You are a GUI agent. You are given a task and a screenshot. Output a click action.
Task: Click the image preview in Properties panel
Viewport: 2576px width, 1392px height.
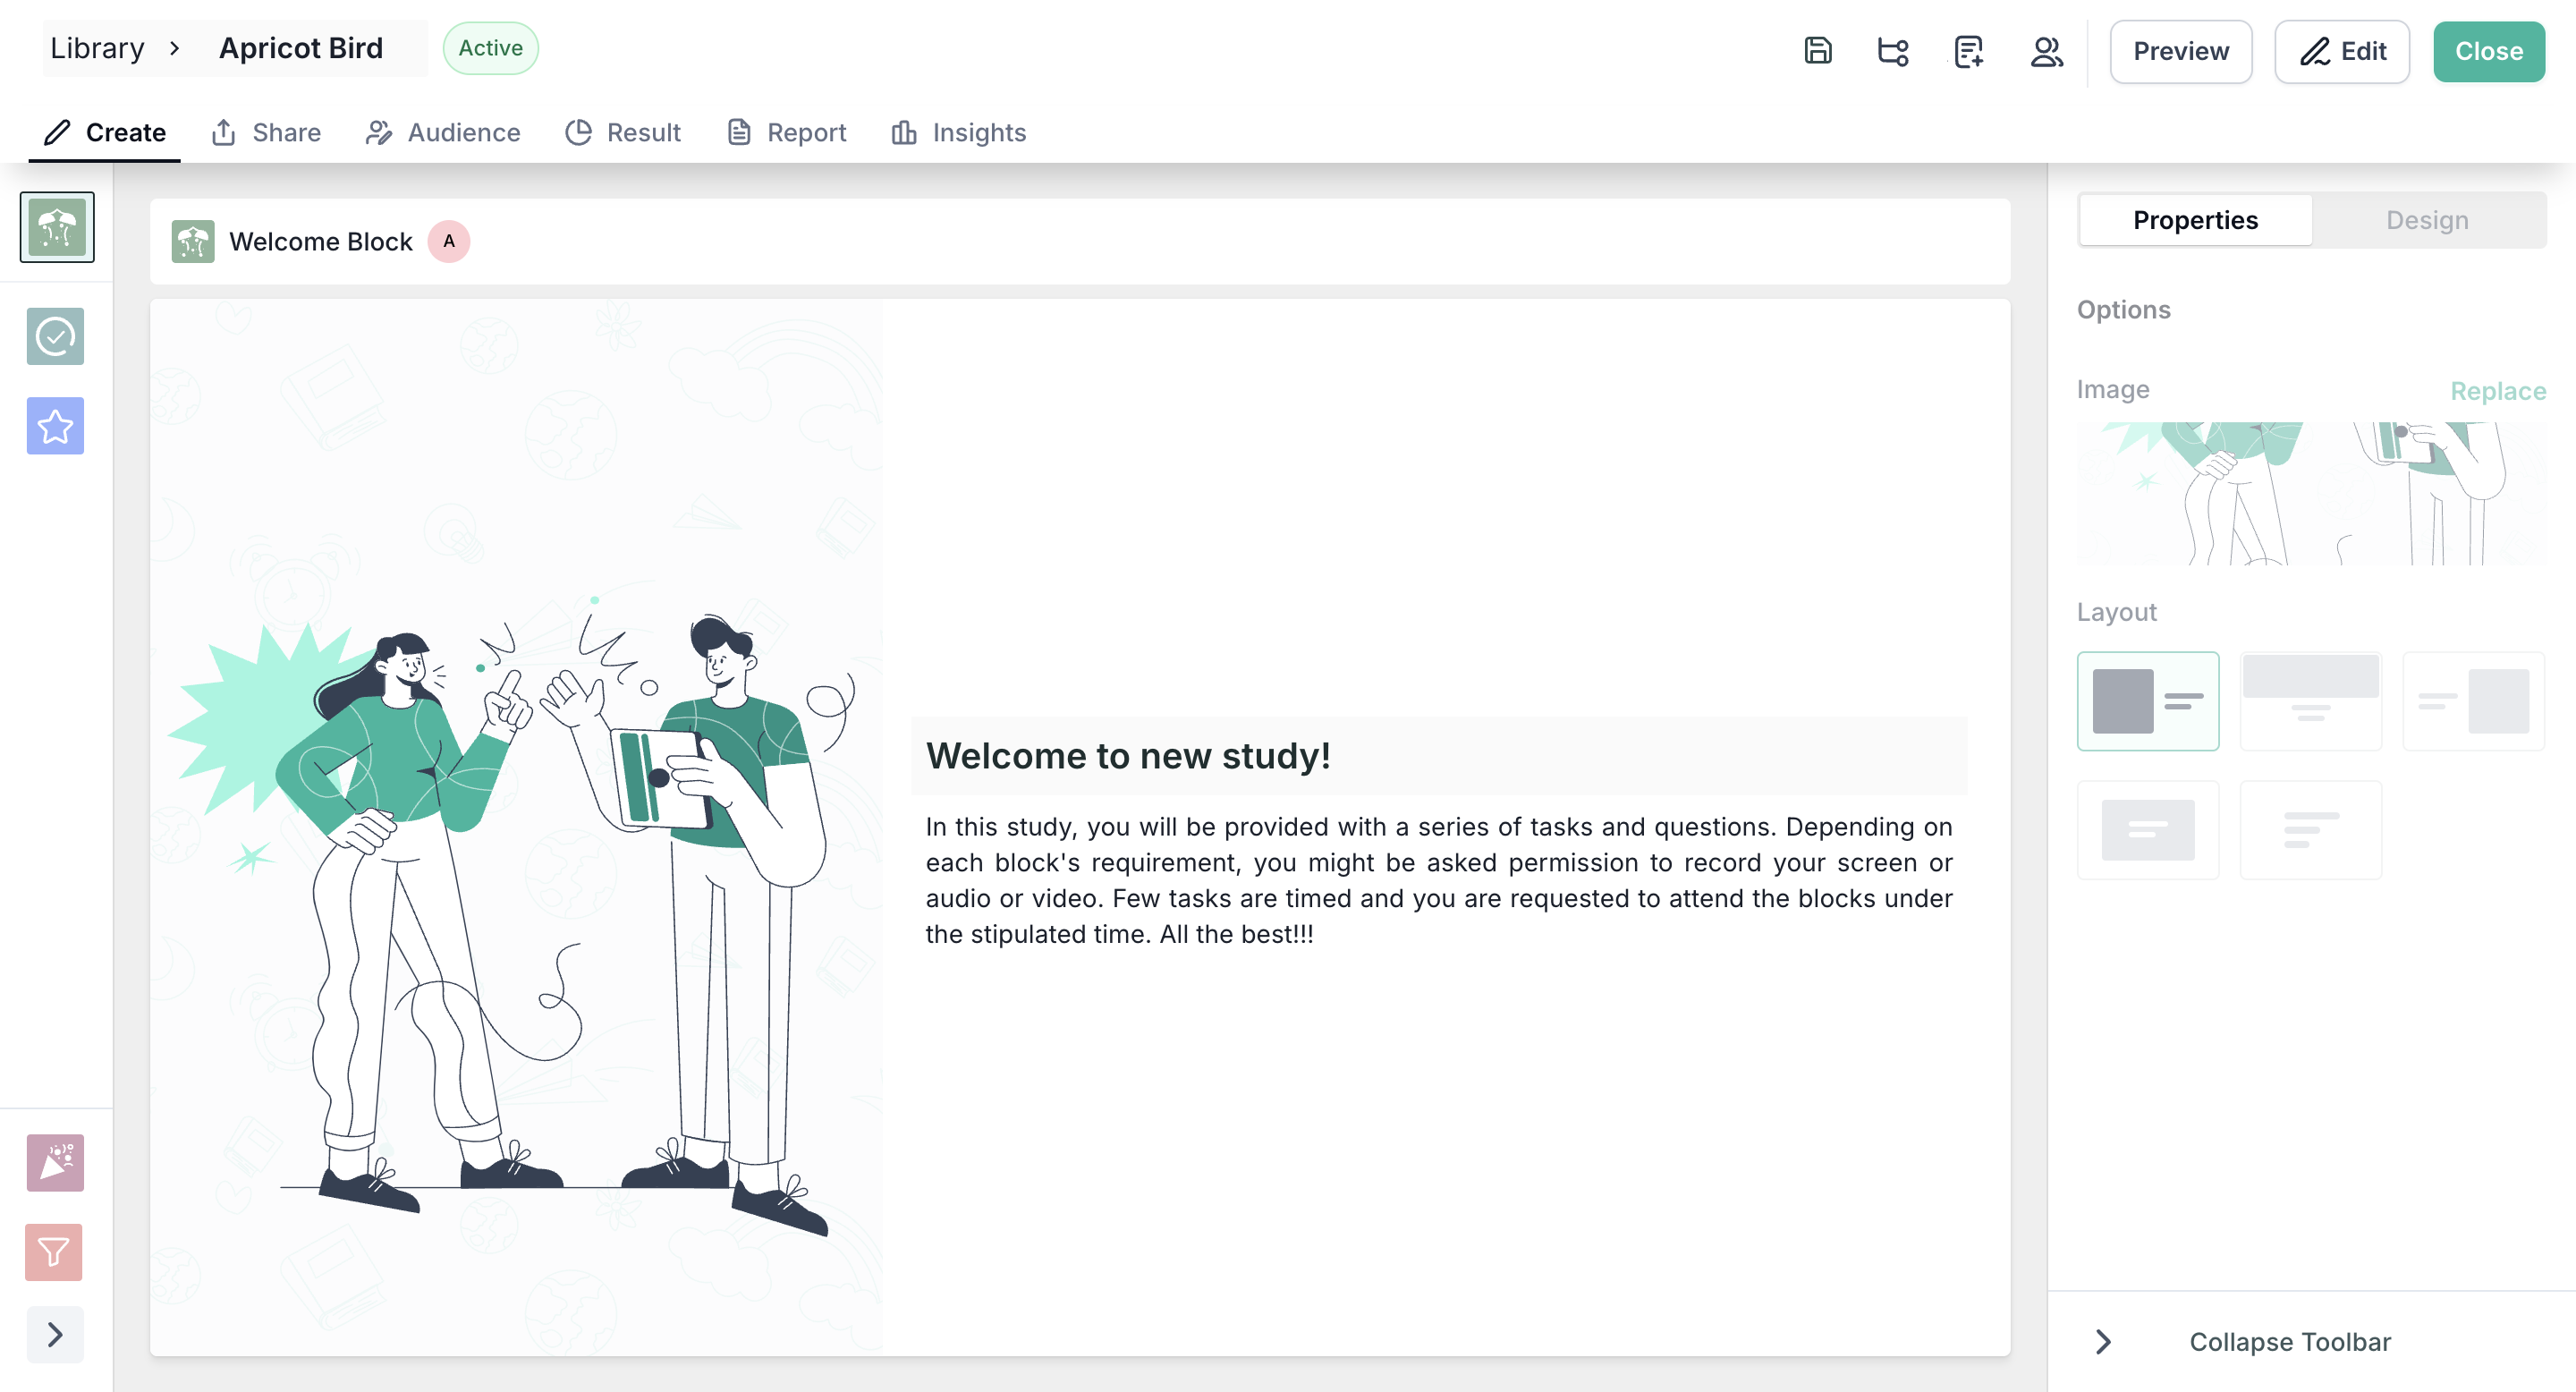pyautogui.click(x=2311, y=493)
